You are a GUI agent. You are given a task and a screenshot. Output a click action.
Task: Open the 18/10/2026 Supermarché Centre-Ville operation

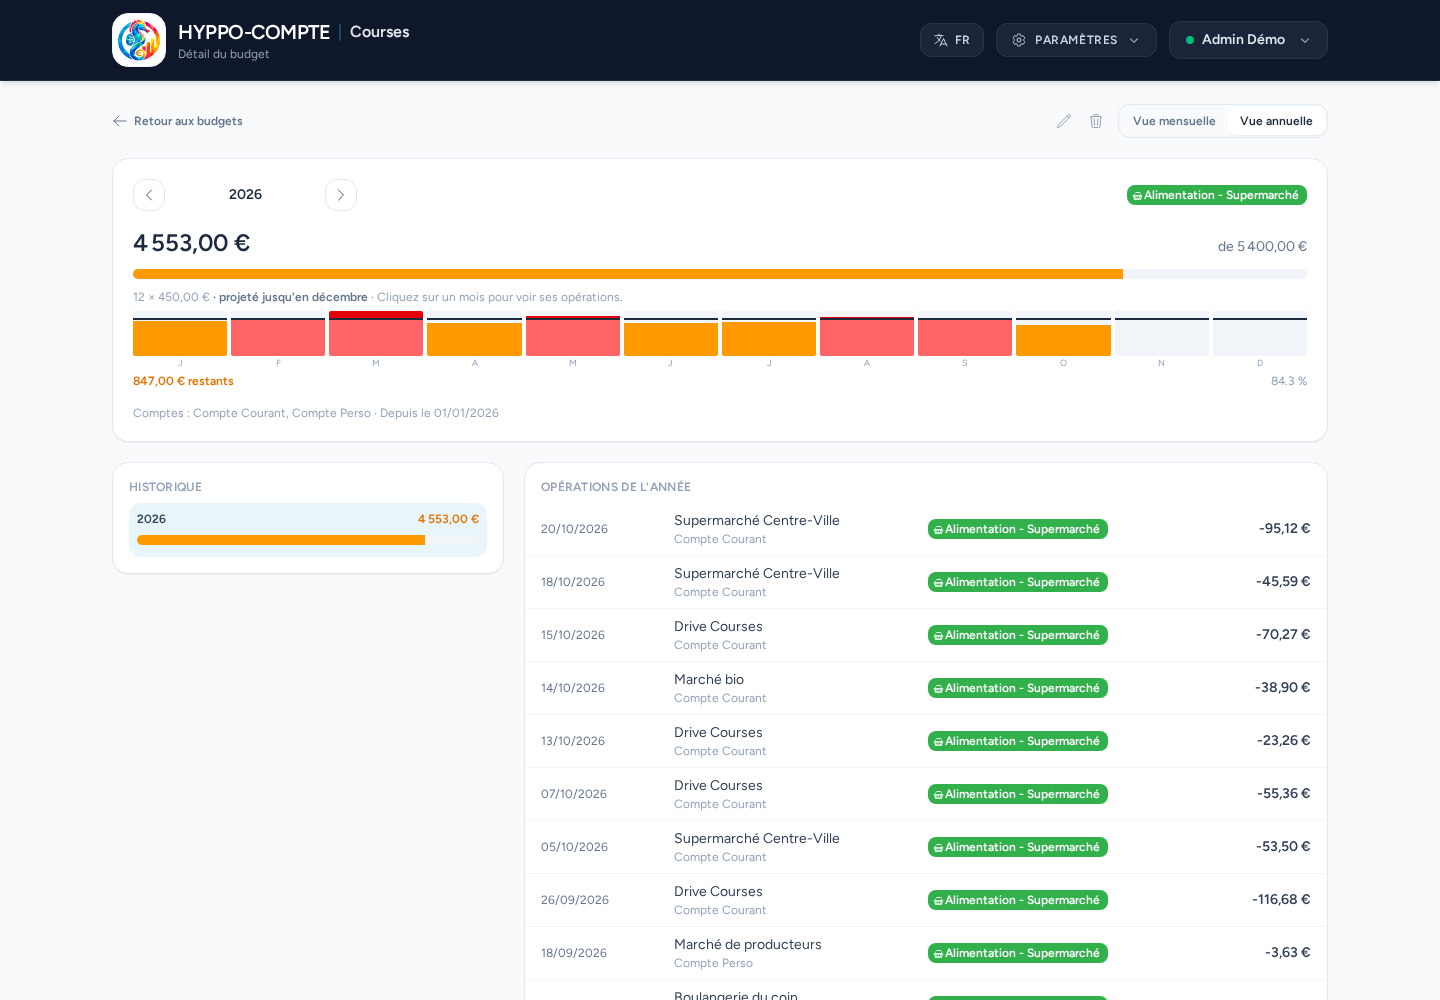926,582
